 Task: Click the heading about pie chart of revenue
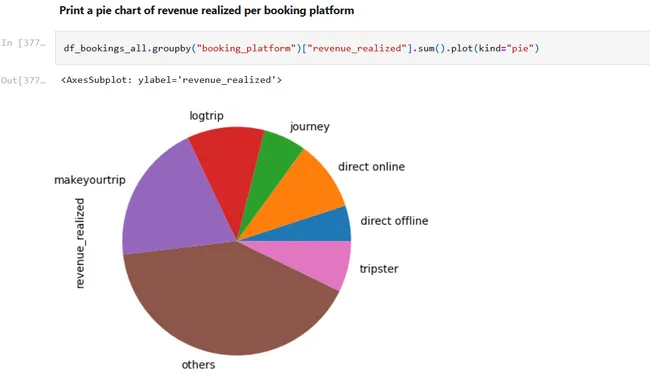[206, 10]
